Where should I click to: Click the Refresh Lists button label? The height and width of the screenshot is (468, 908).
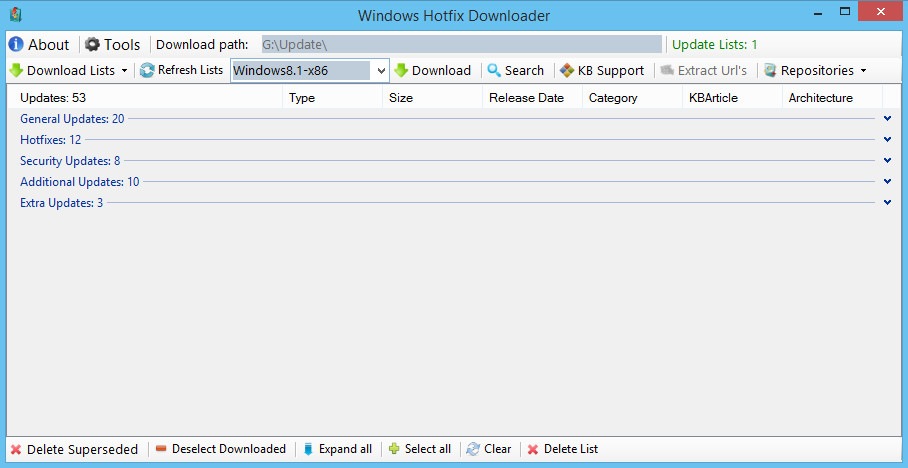(191, 70)
